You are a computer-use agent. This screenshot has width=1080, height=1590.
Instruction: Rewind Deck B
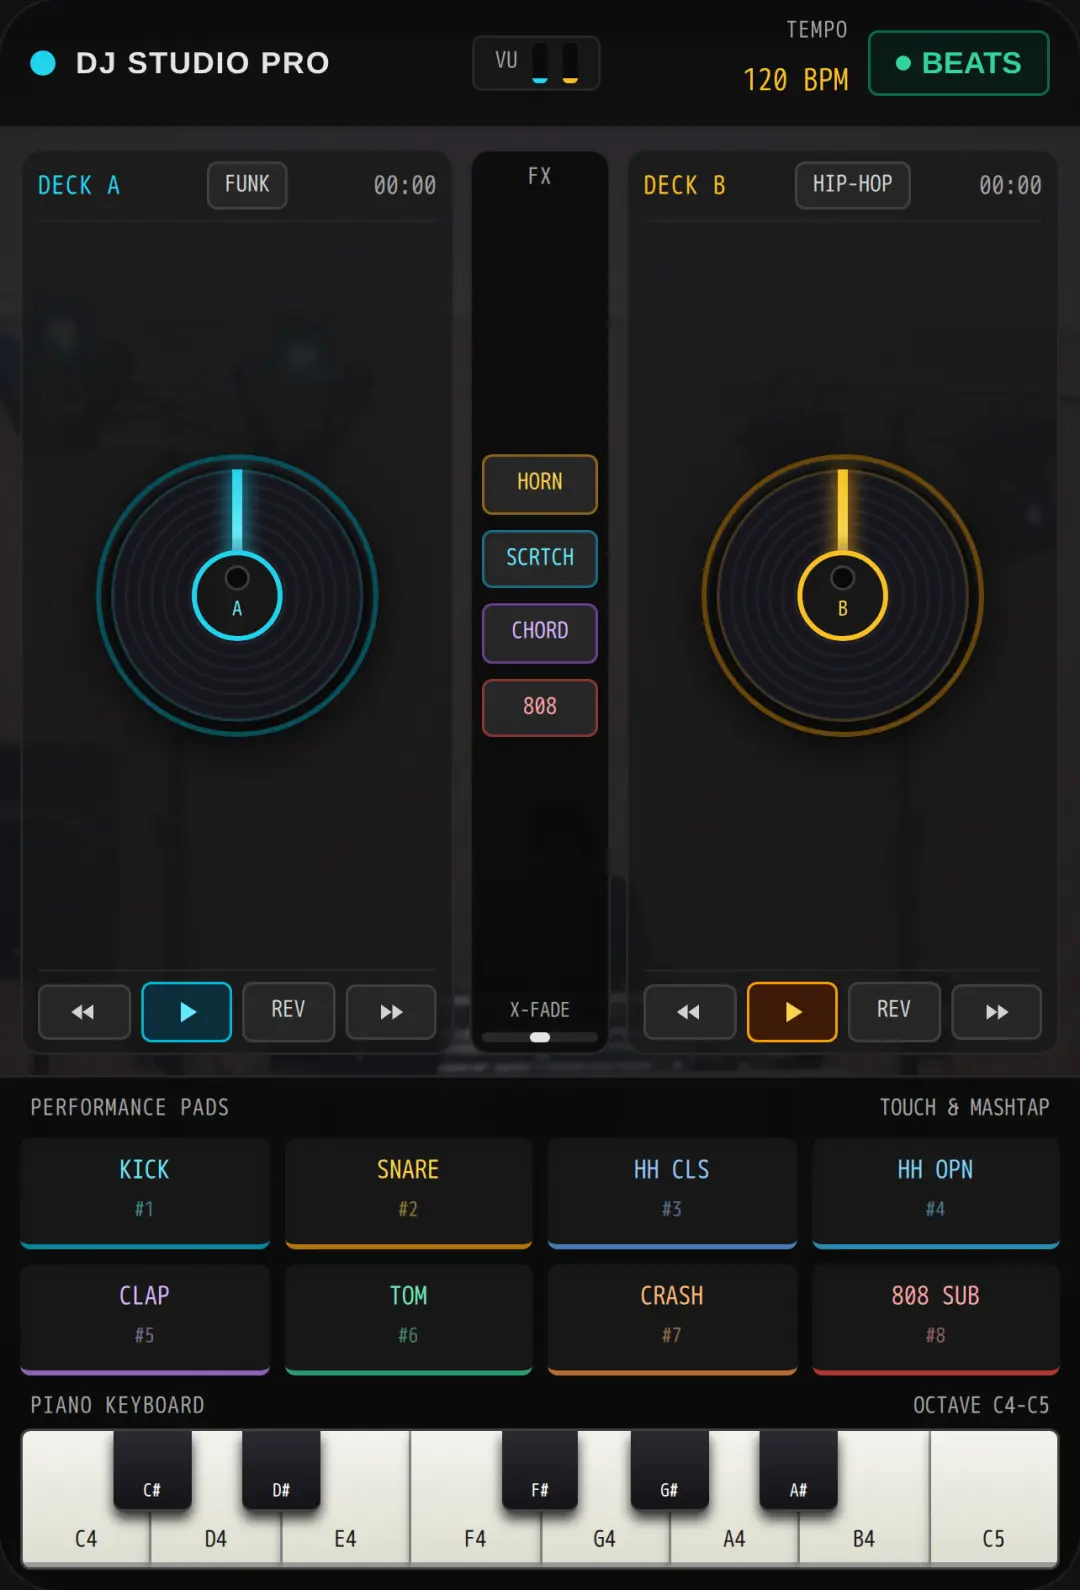[690, 1012]
